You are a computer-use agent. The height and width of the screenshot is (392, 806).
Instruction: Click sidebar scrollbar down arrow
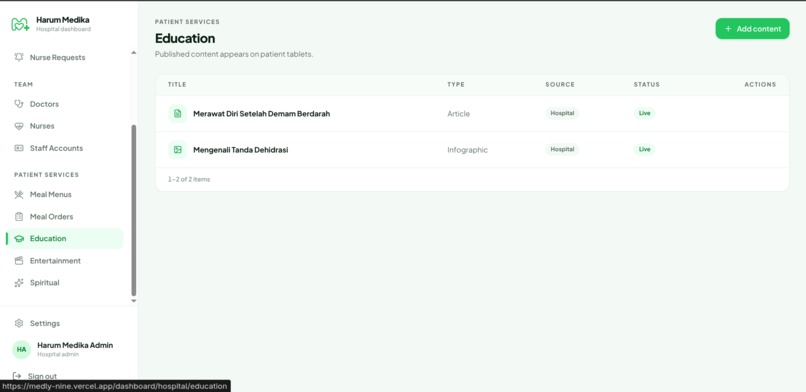click(x=134, y=301)
